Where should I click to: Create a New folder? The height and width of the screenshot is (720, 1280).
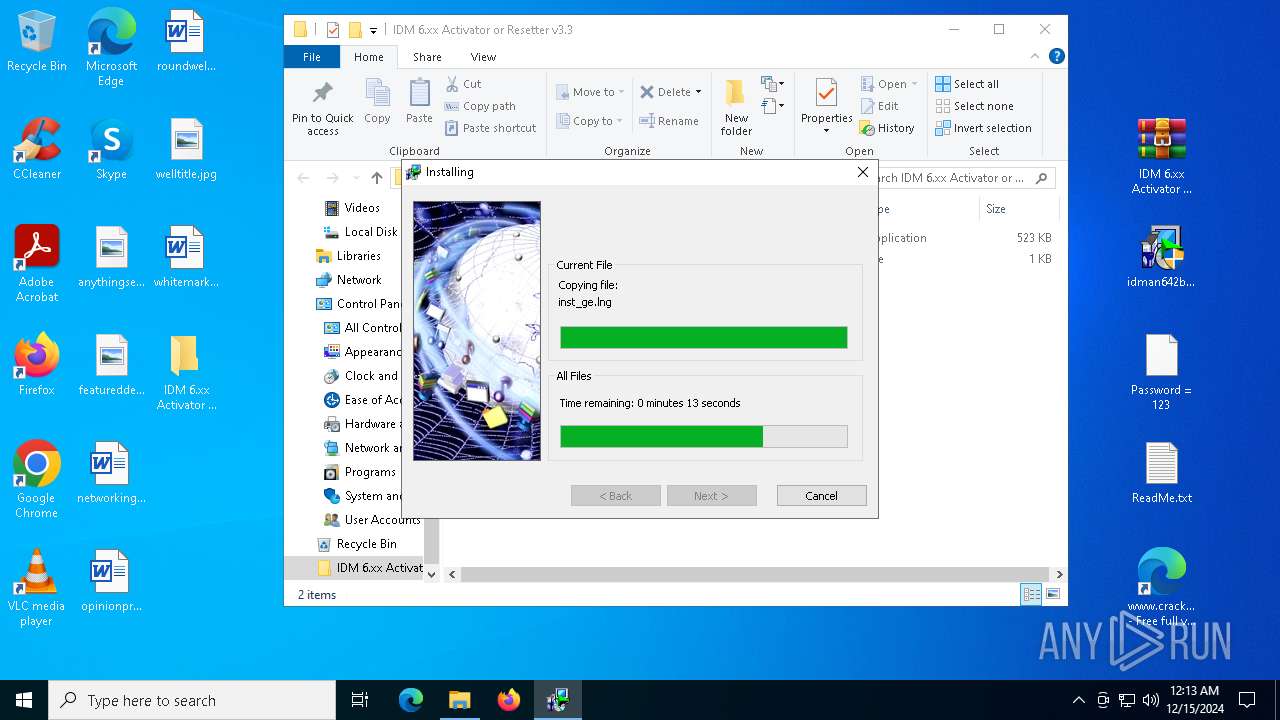736,107
